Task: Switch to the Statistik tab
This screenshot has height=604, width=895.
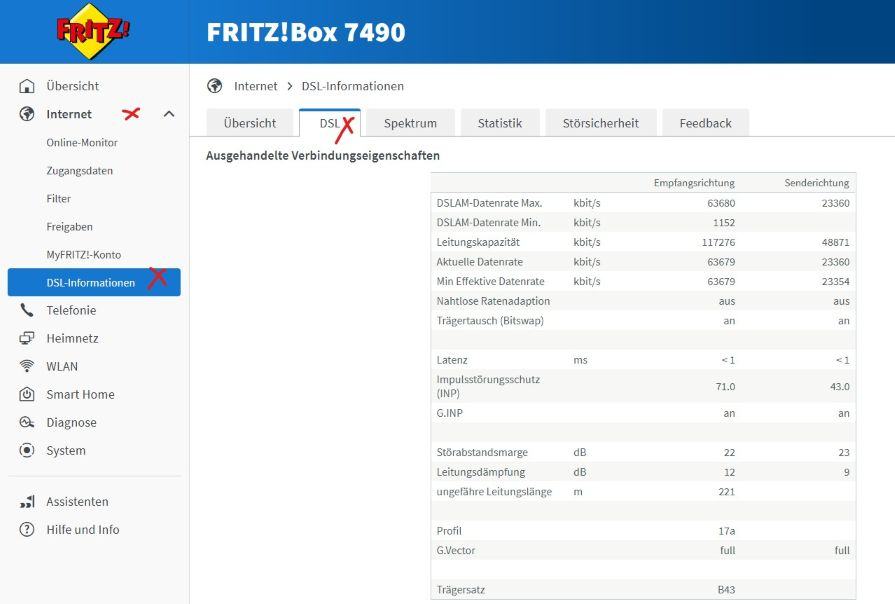Action: 499,123
